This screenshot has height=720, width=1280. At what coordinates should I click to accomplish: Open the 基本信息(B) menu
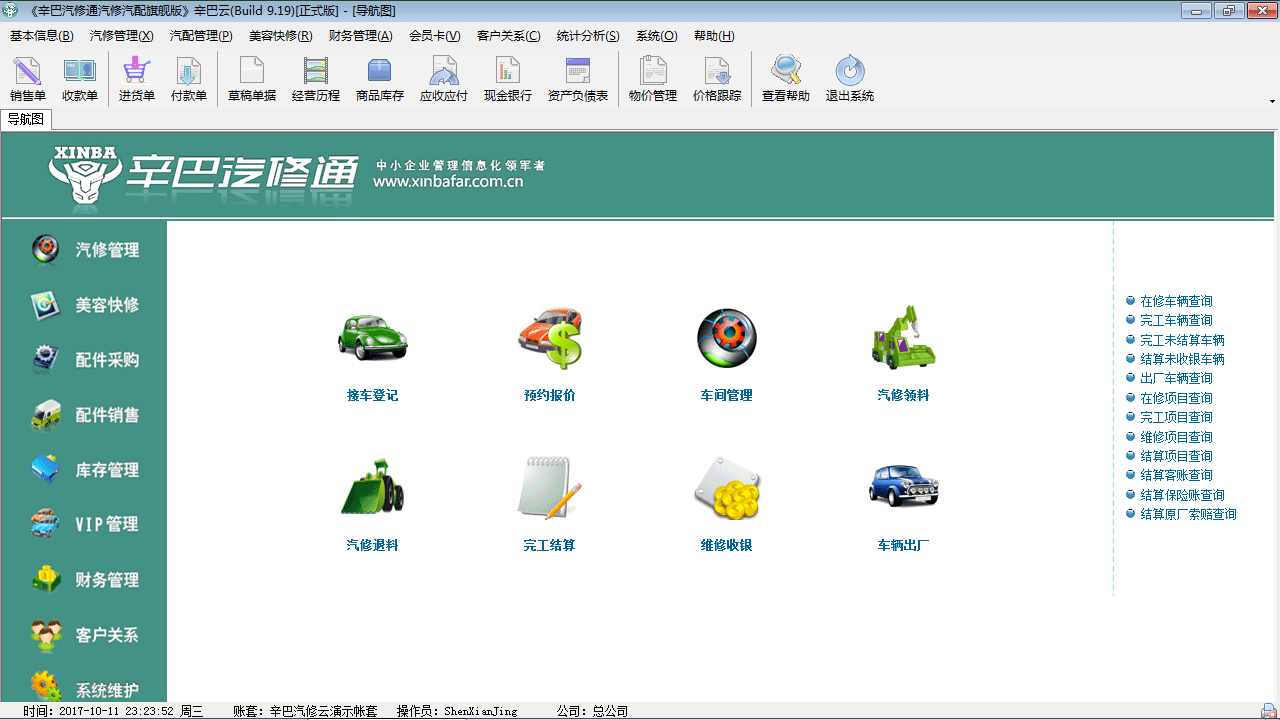pos(42,36)
